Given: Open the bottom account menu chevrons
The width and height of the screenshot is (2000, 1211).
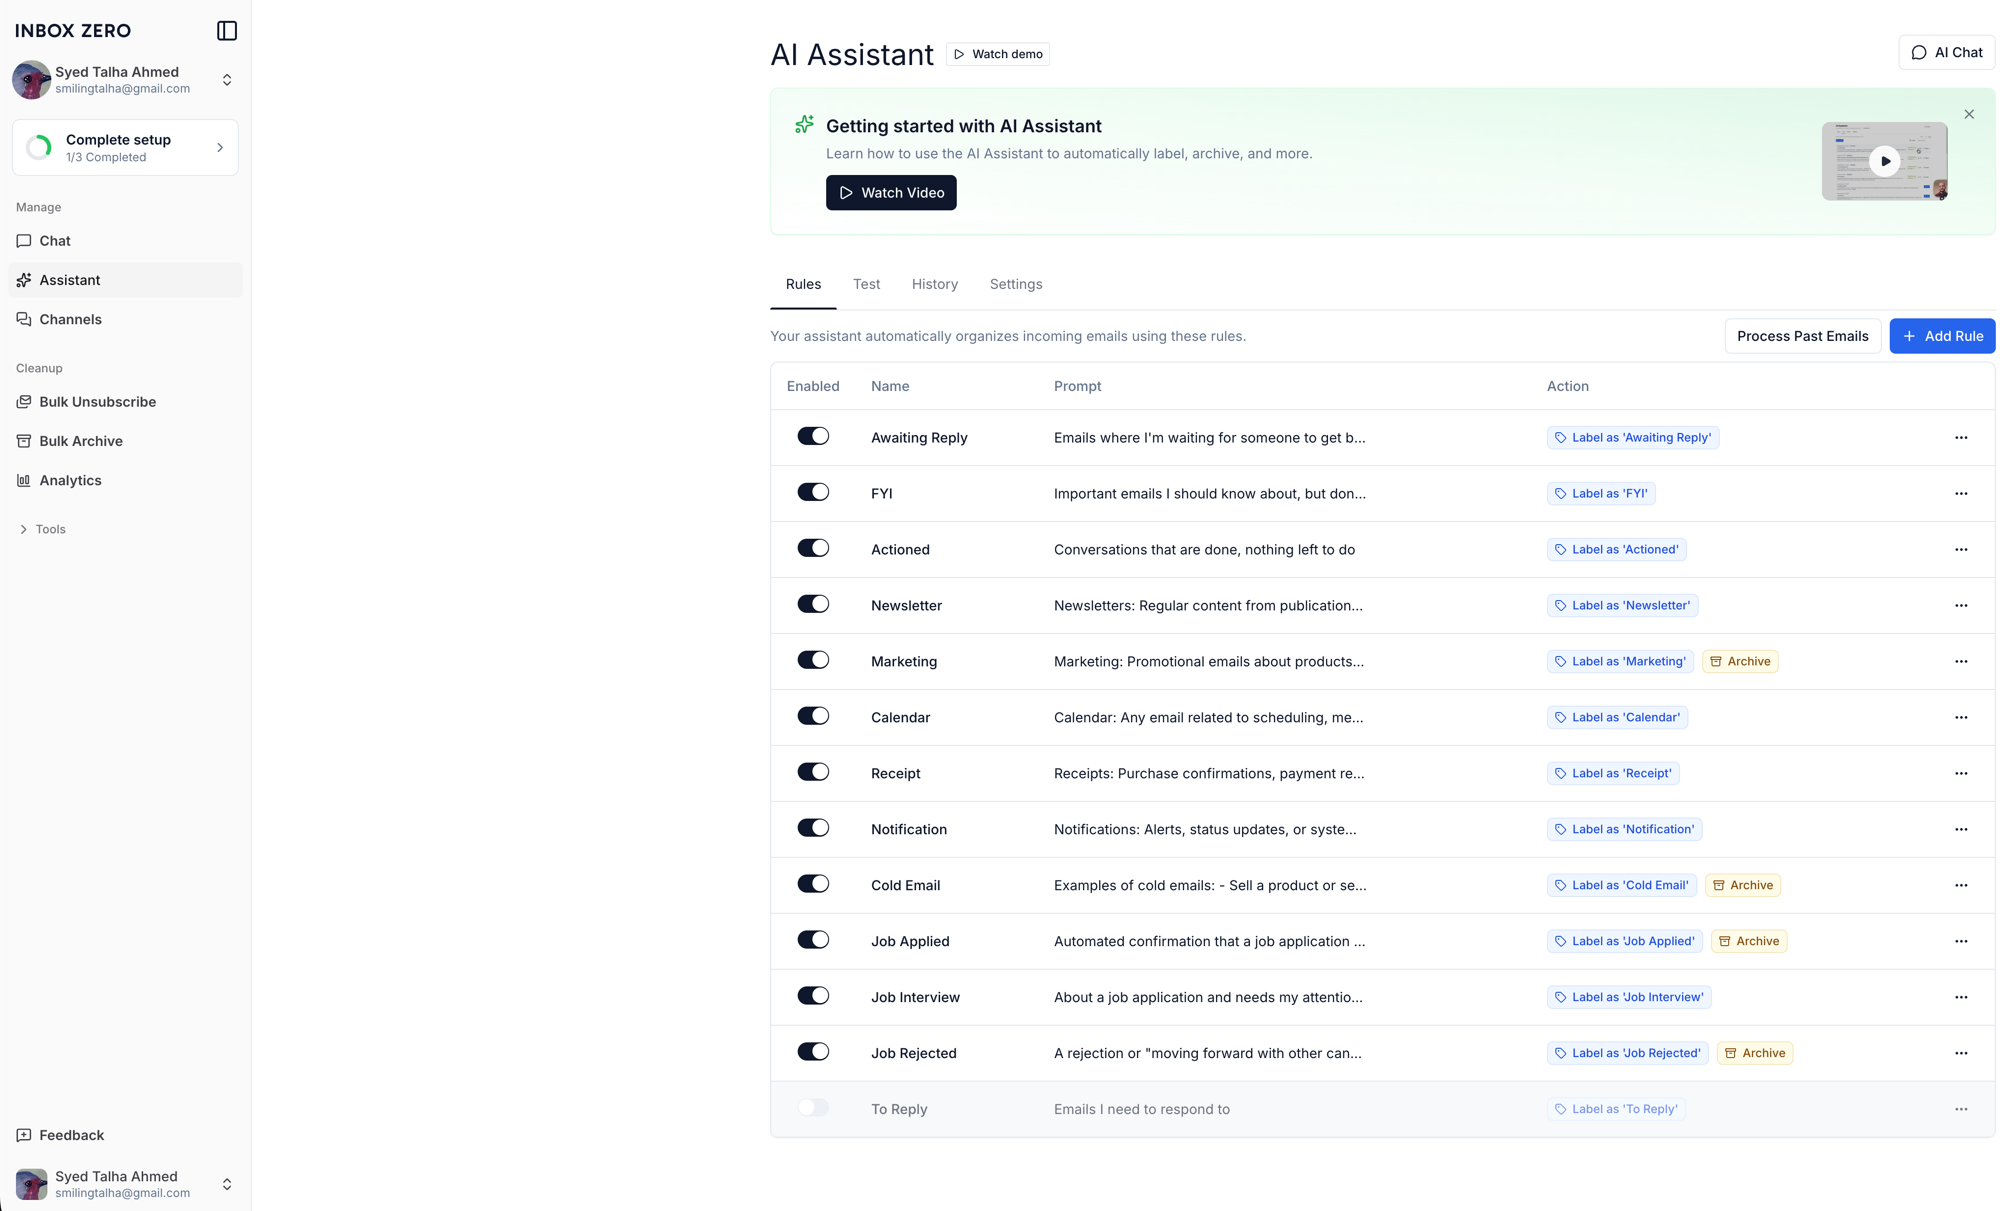Looking at the screenshot, I should click(x=227, y=1185).
